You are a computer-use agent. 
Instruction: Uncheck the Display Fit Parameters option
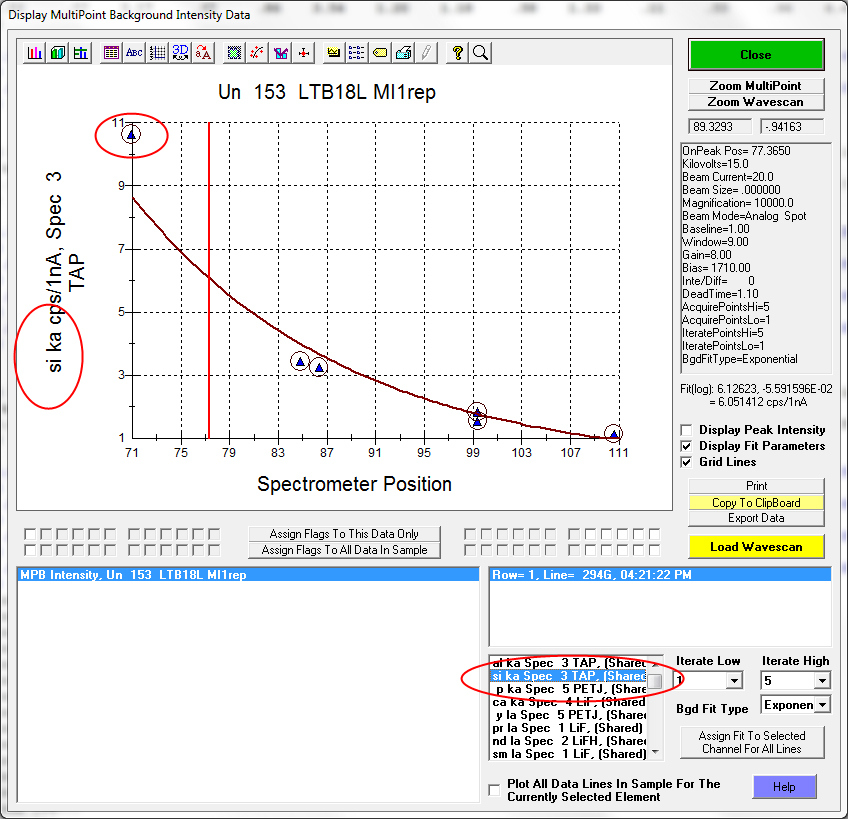click(x=687, y=446)
